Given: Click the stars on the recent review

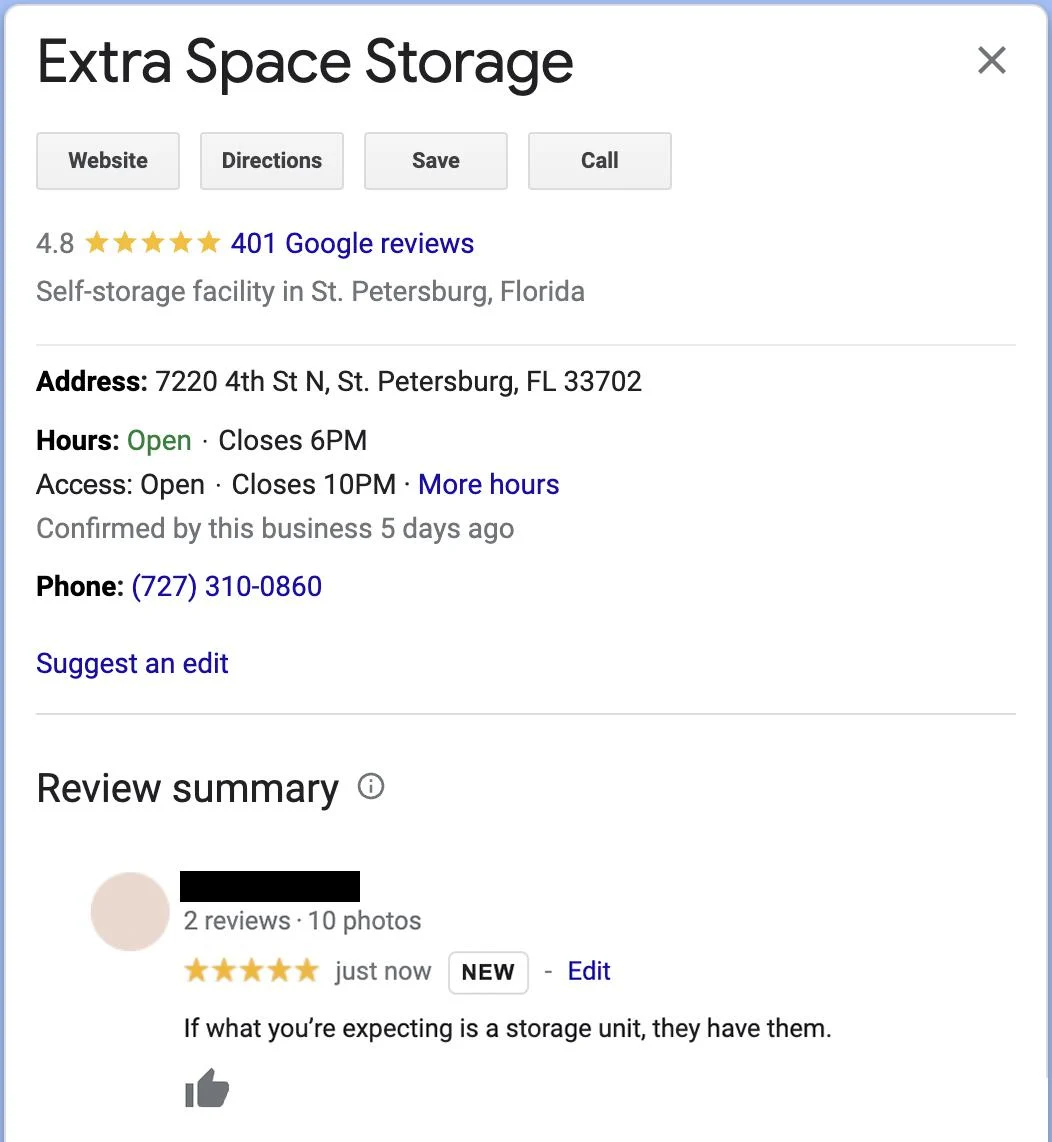Looking at the screenshot, I should tap(251, 969).
